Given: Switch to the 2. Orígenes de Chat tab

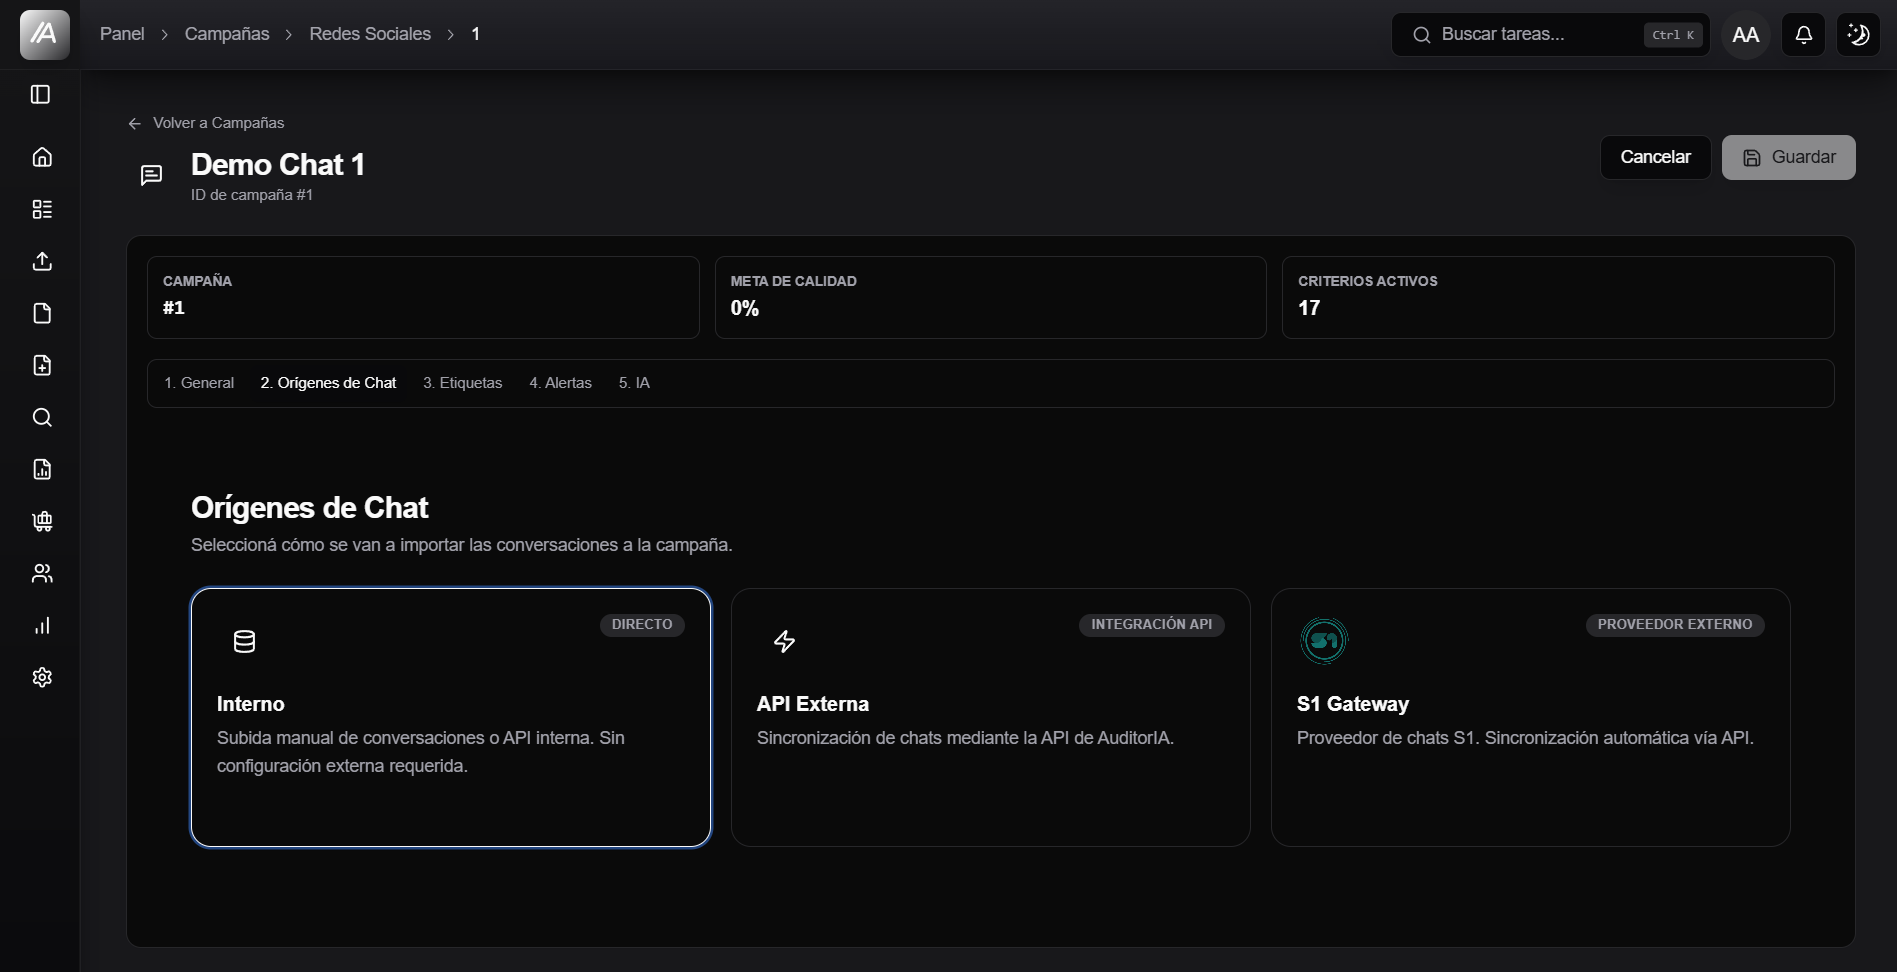Looking at the screenshot, I should coord(328,383).
